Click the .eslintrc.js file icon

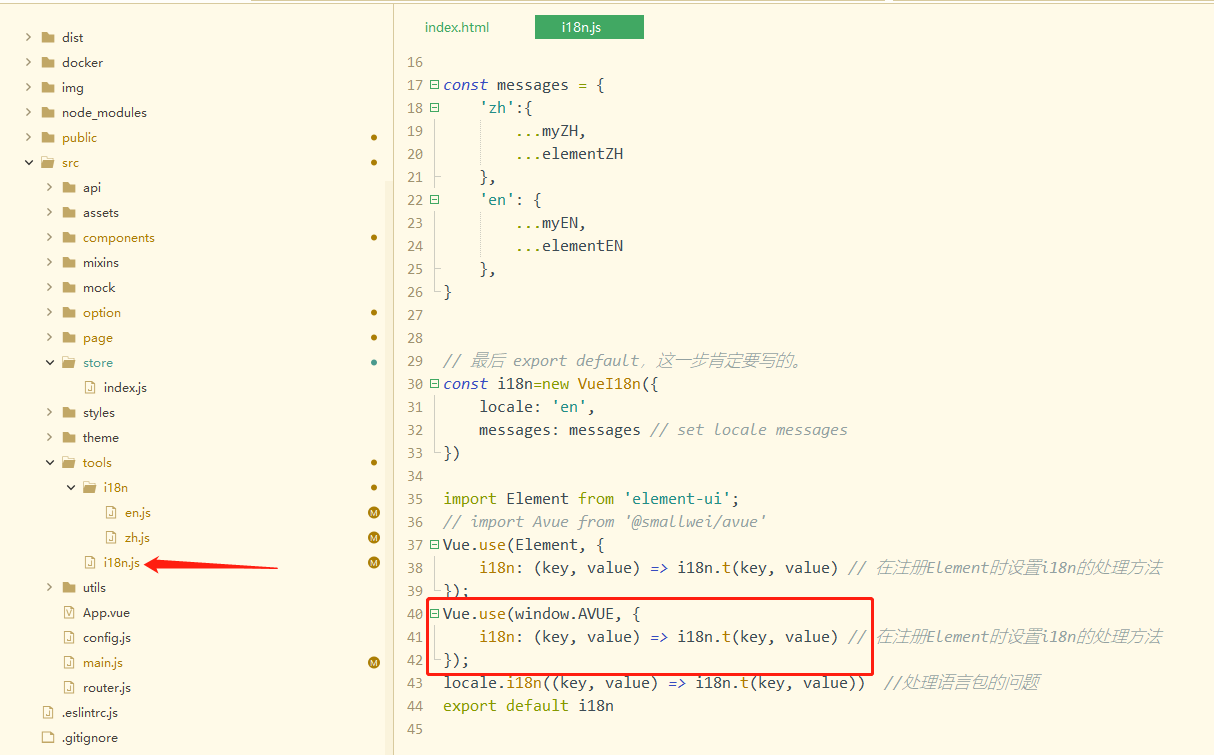point(48,712)
